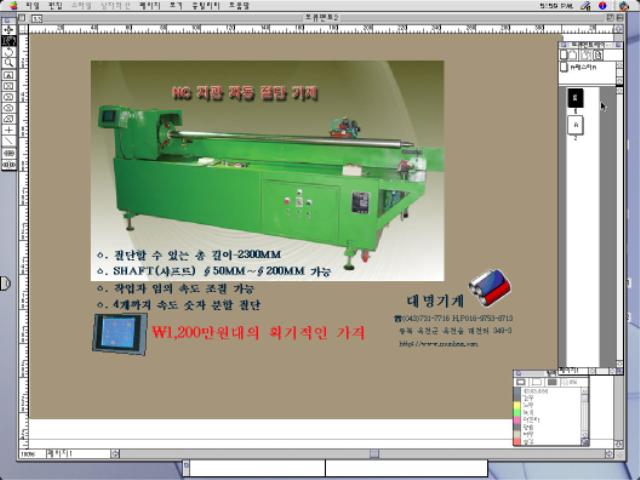Screen dimensions: 640x480
Task: Open the Apple menu
Action: point(12,5)
